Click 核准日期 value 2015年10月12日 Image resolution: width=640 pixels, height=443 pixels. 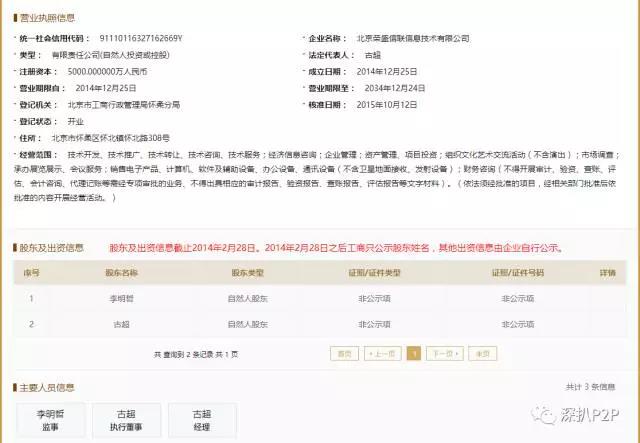(x=387, y=105)
